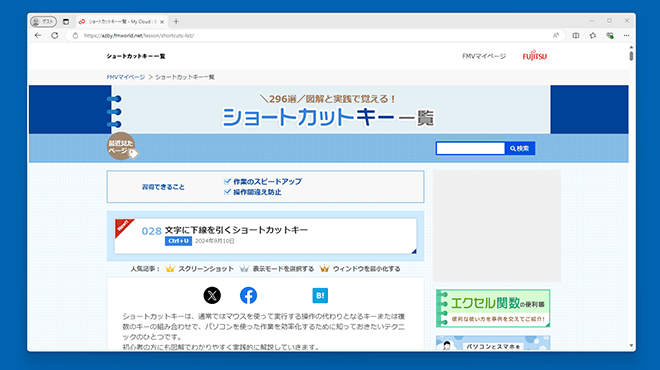Open the パソコンとスマホ banner

(493, 343)
